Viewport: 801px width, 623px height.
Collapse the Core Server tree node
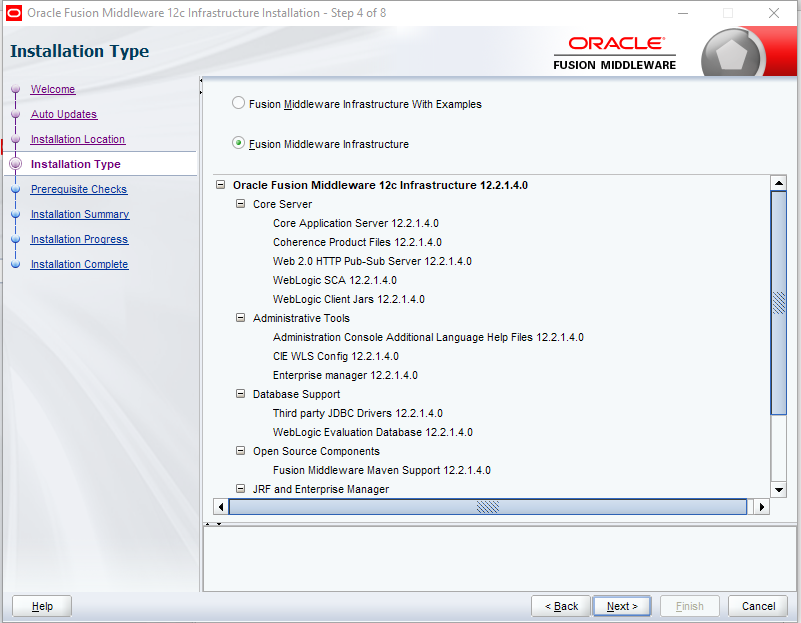241,204
